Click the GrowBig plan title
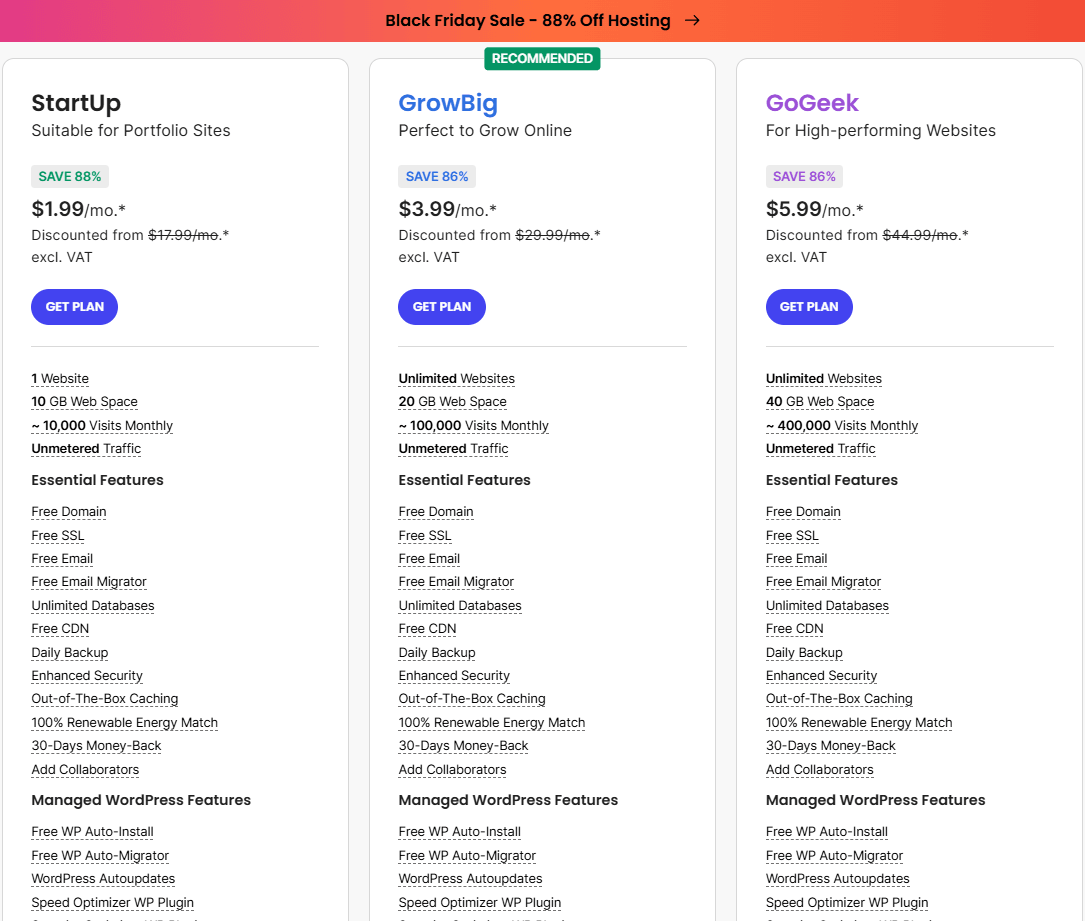 pos(448,103)
